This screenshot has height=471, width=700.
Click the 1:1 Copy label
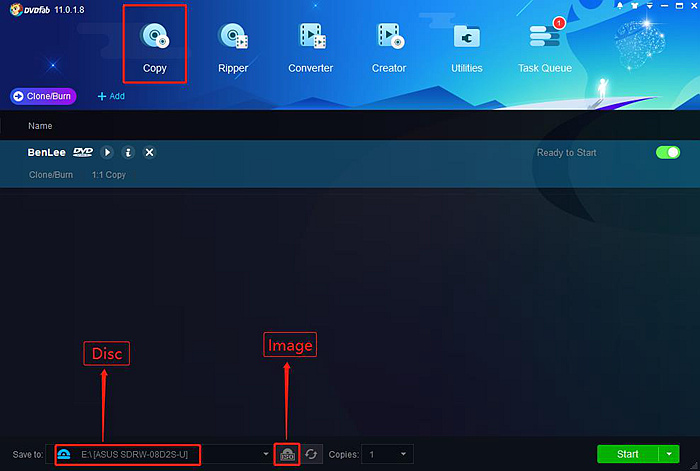click(109, 175)
